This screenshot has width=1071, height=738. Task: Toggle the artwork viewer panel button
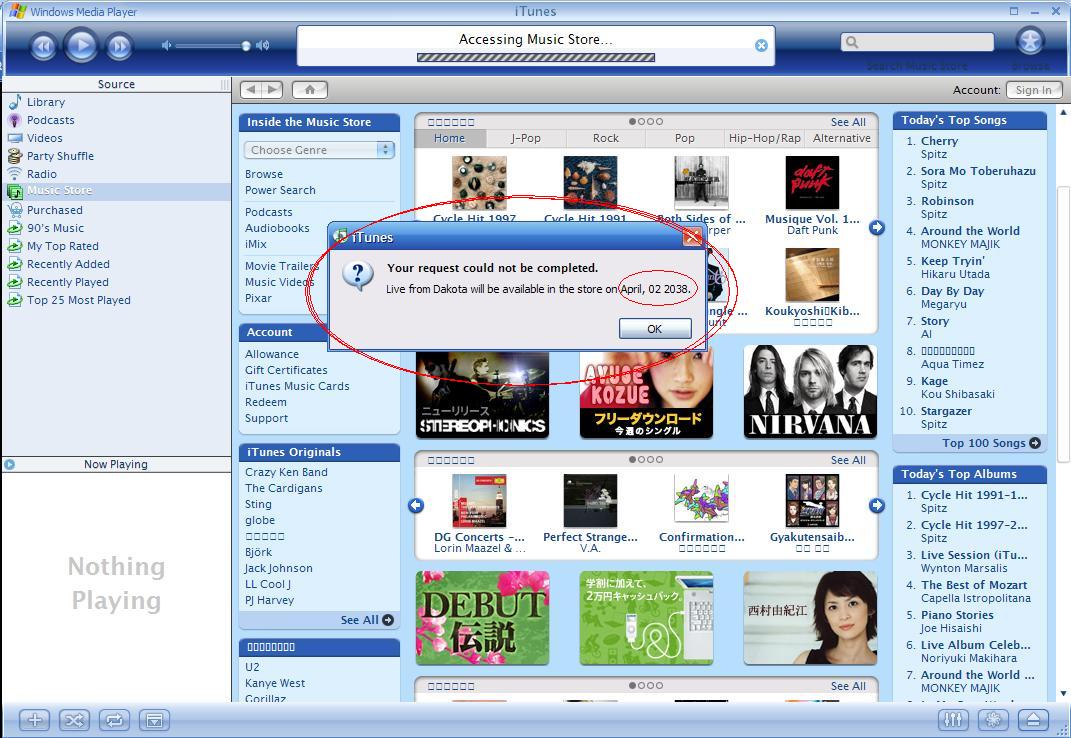pos(153,719)
